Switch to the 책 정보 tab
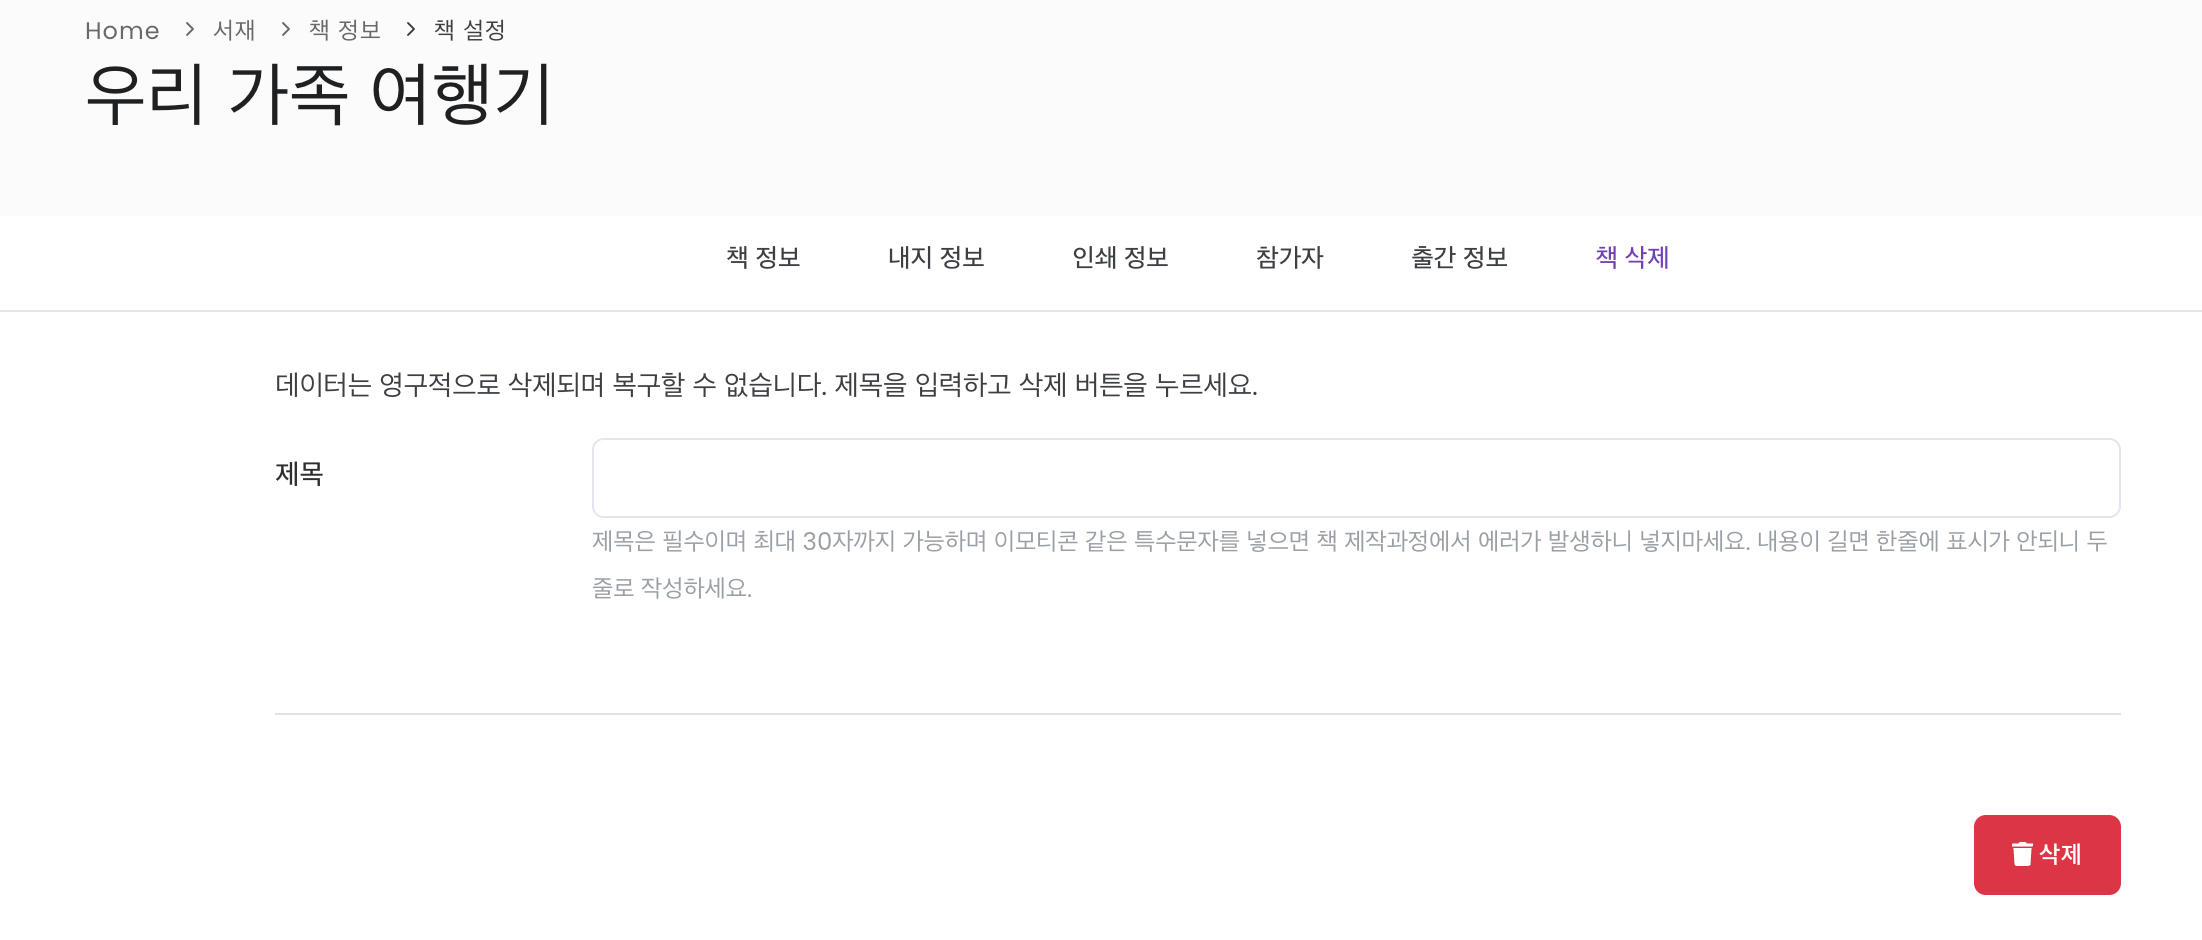 click(x=763, y=257)
